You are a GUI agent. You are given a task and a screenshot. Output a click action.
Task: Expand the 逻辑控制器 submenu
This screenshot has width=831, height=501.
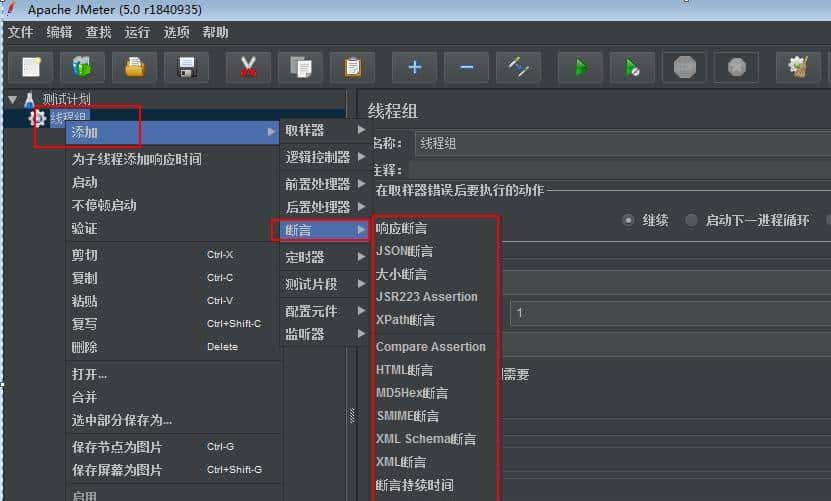tap(324, 157)
